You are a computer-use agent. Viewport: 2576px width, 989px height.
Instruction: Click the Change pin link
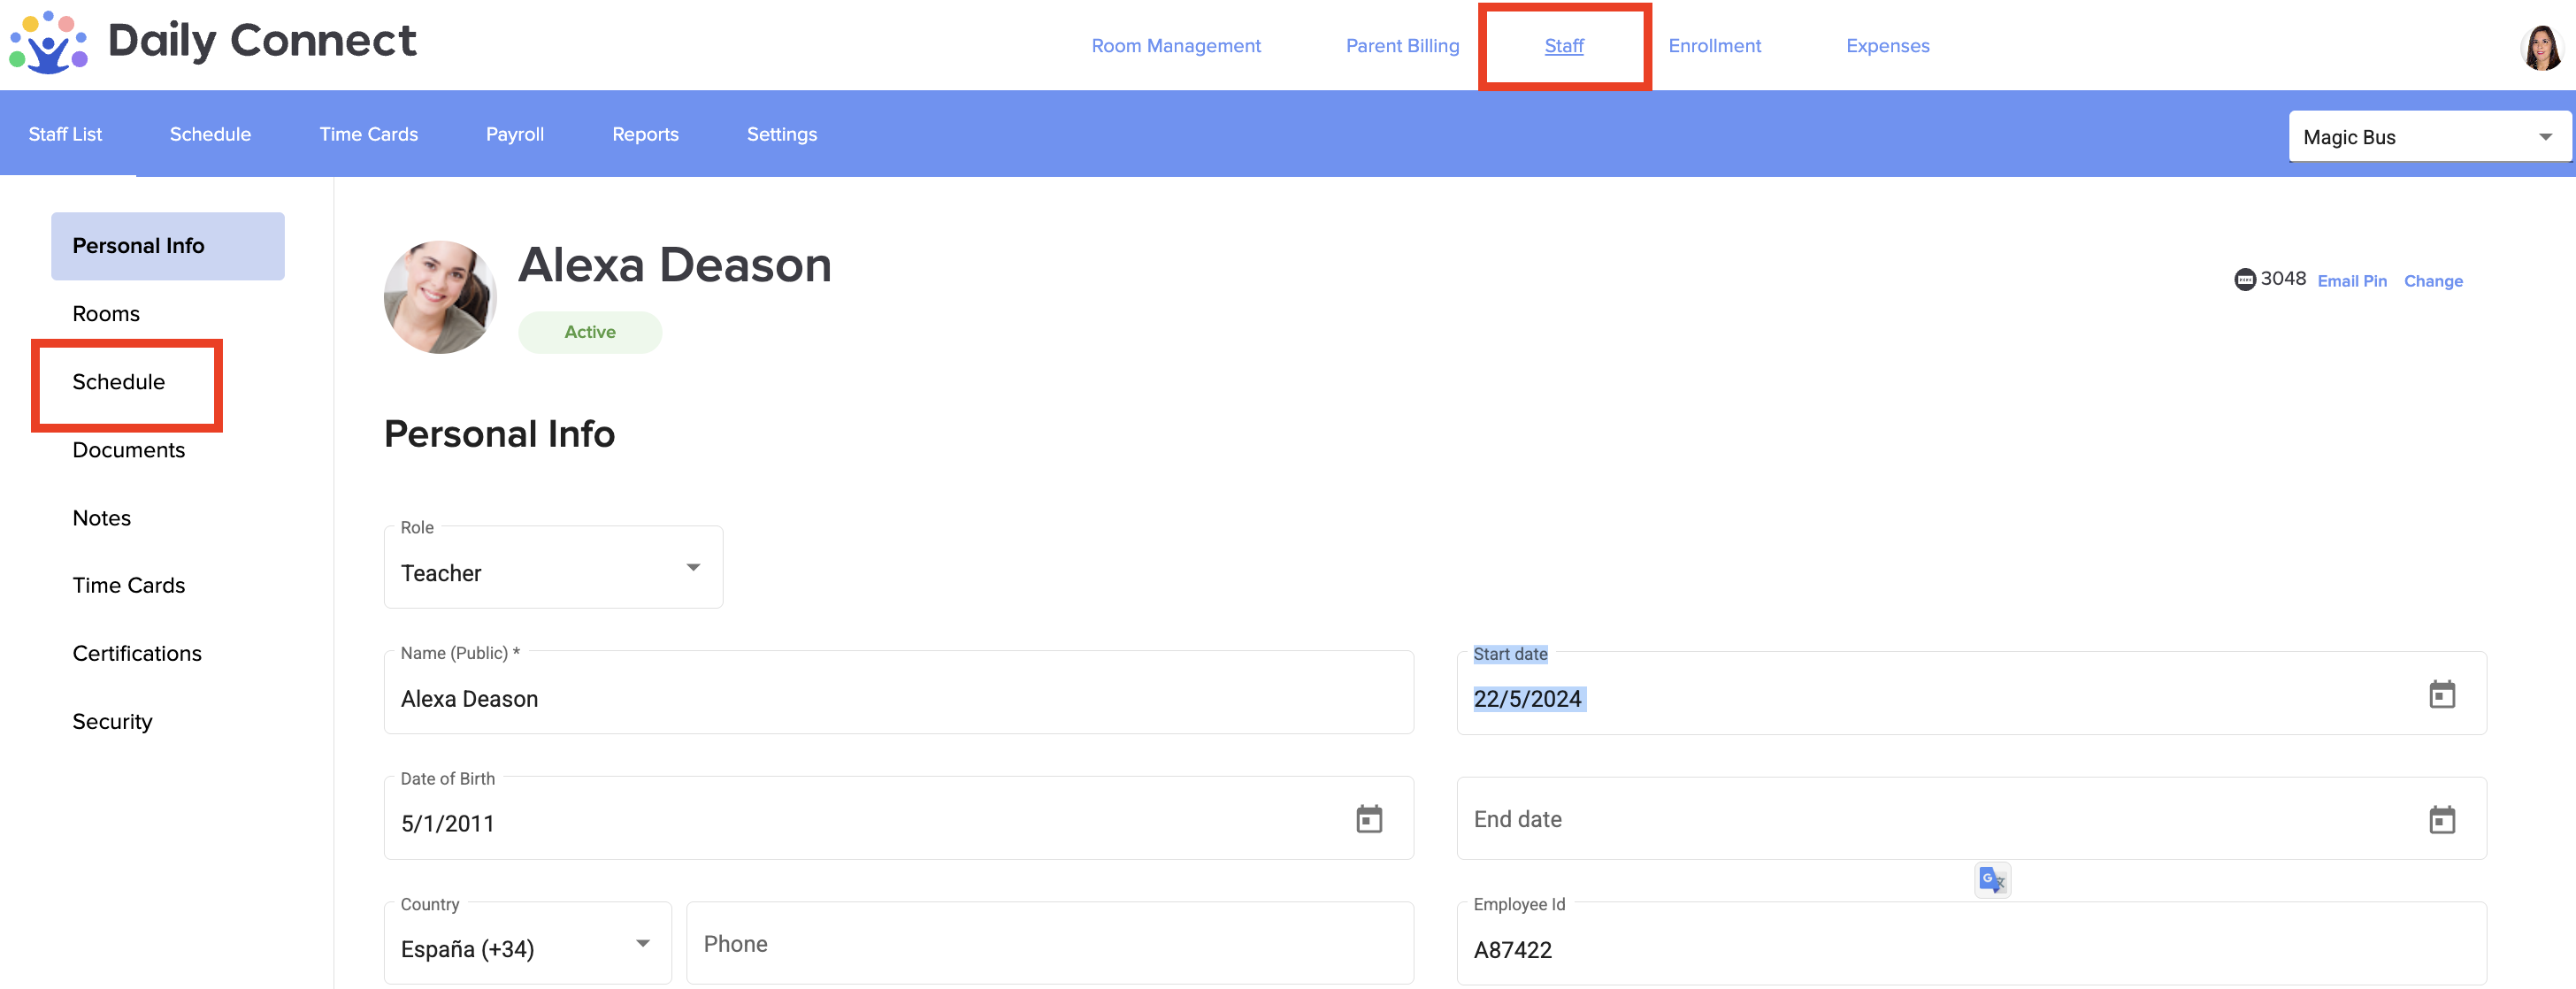coord(2432,281)
